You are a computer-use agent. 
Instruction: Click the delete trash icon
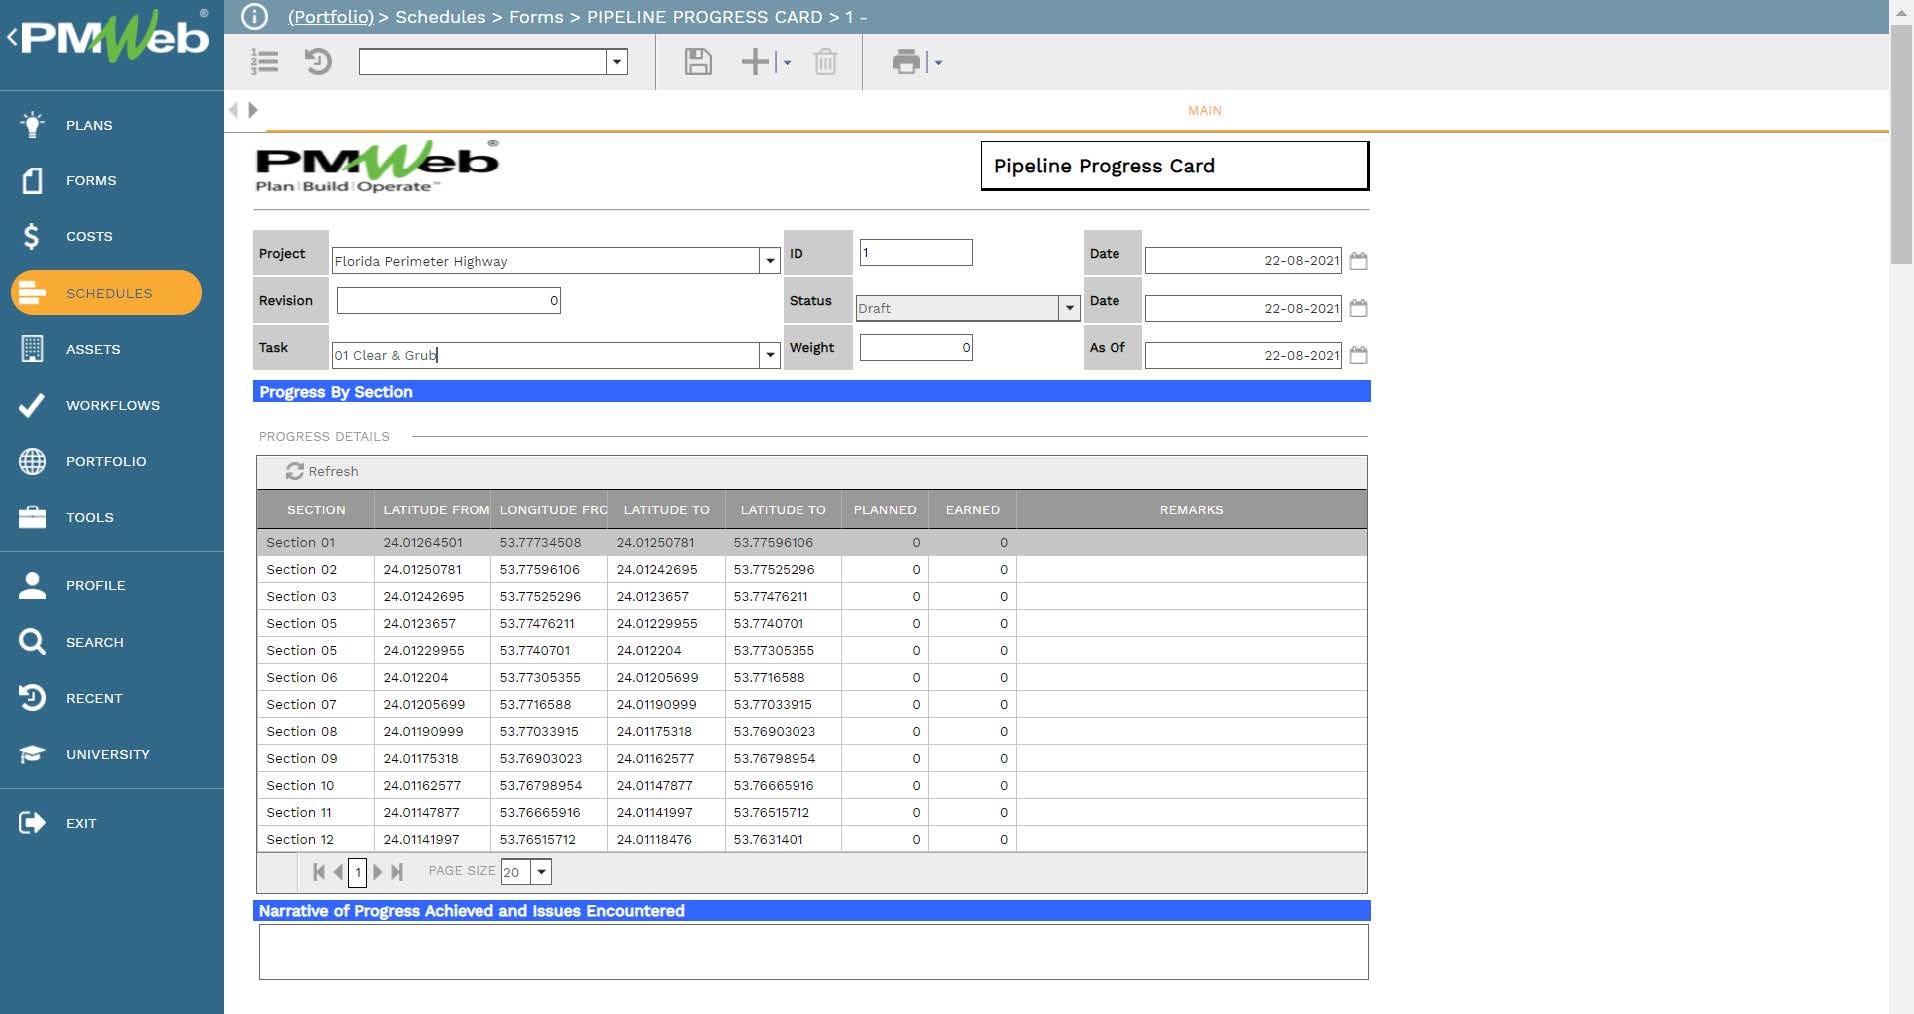click(x=825, y=62)
